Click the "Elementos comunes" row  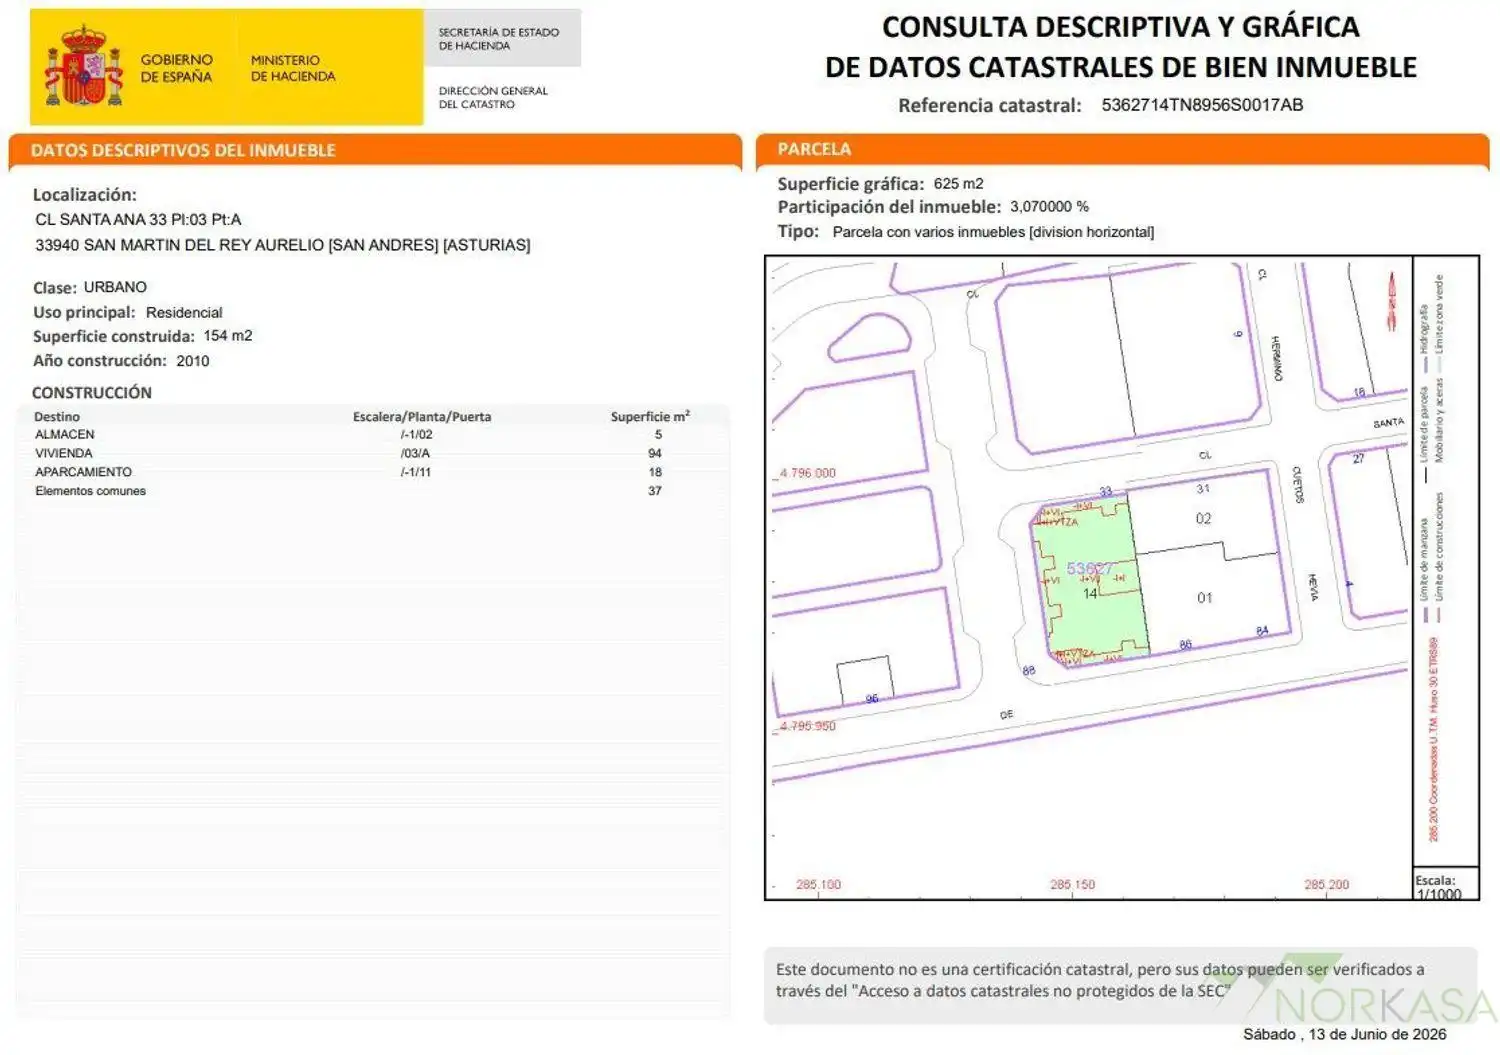coord(372,491)
